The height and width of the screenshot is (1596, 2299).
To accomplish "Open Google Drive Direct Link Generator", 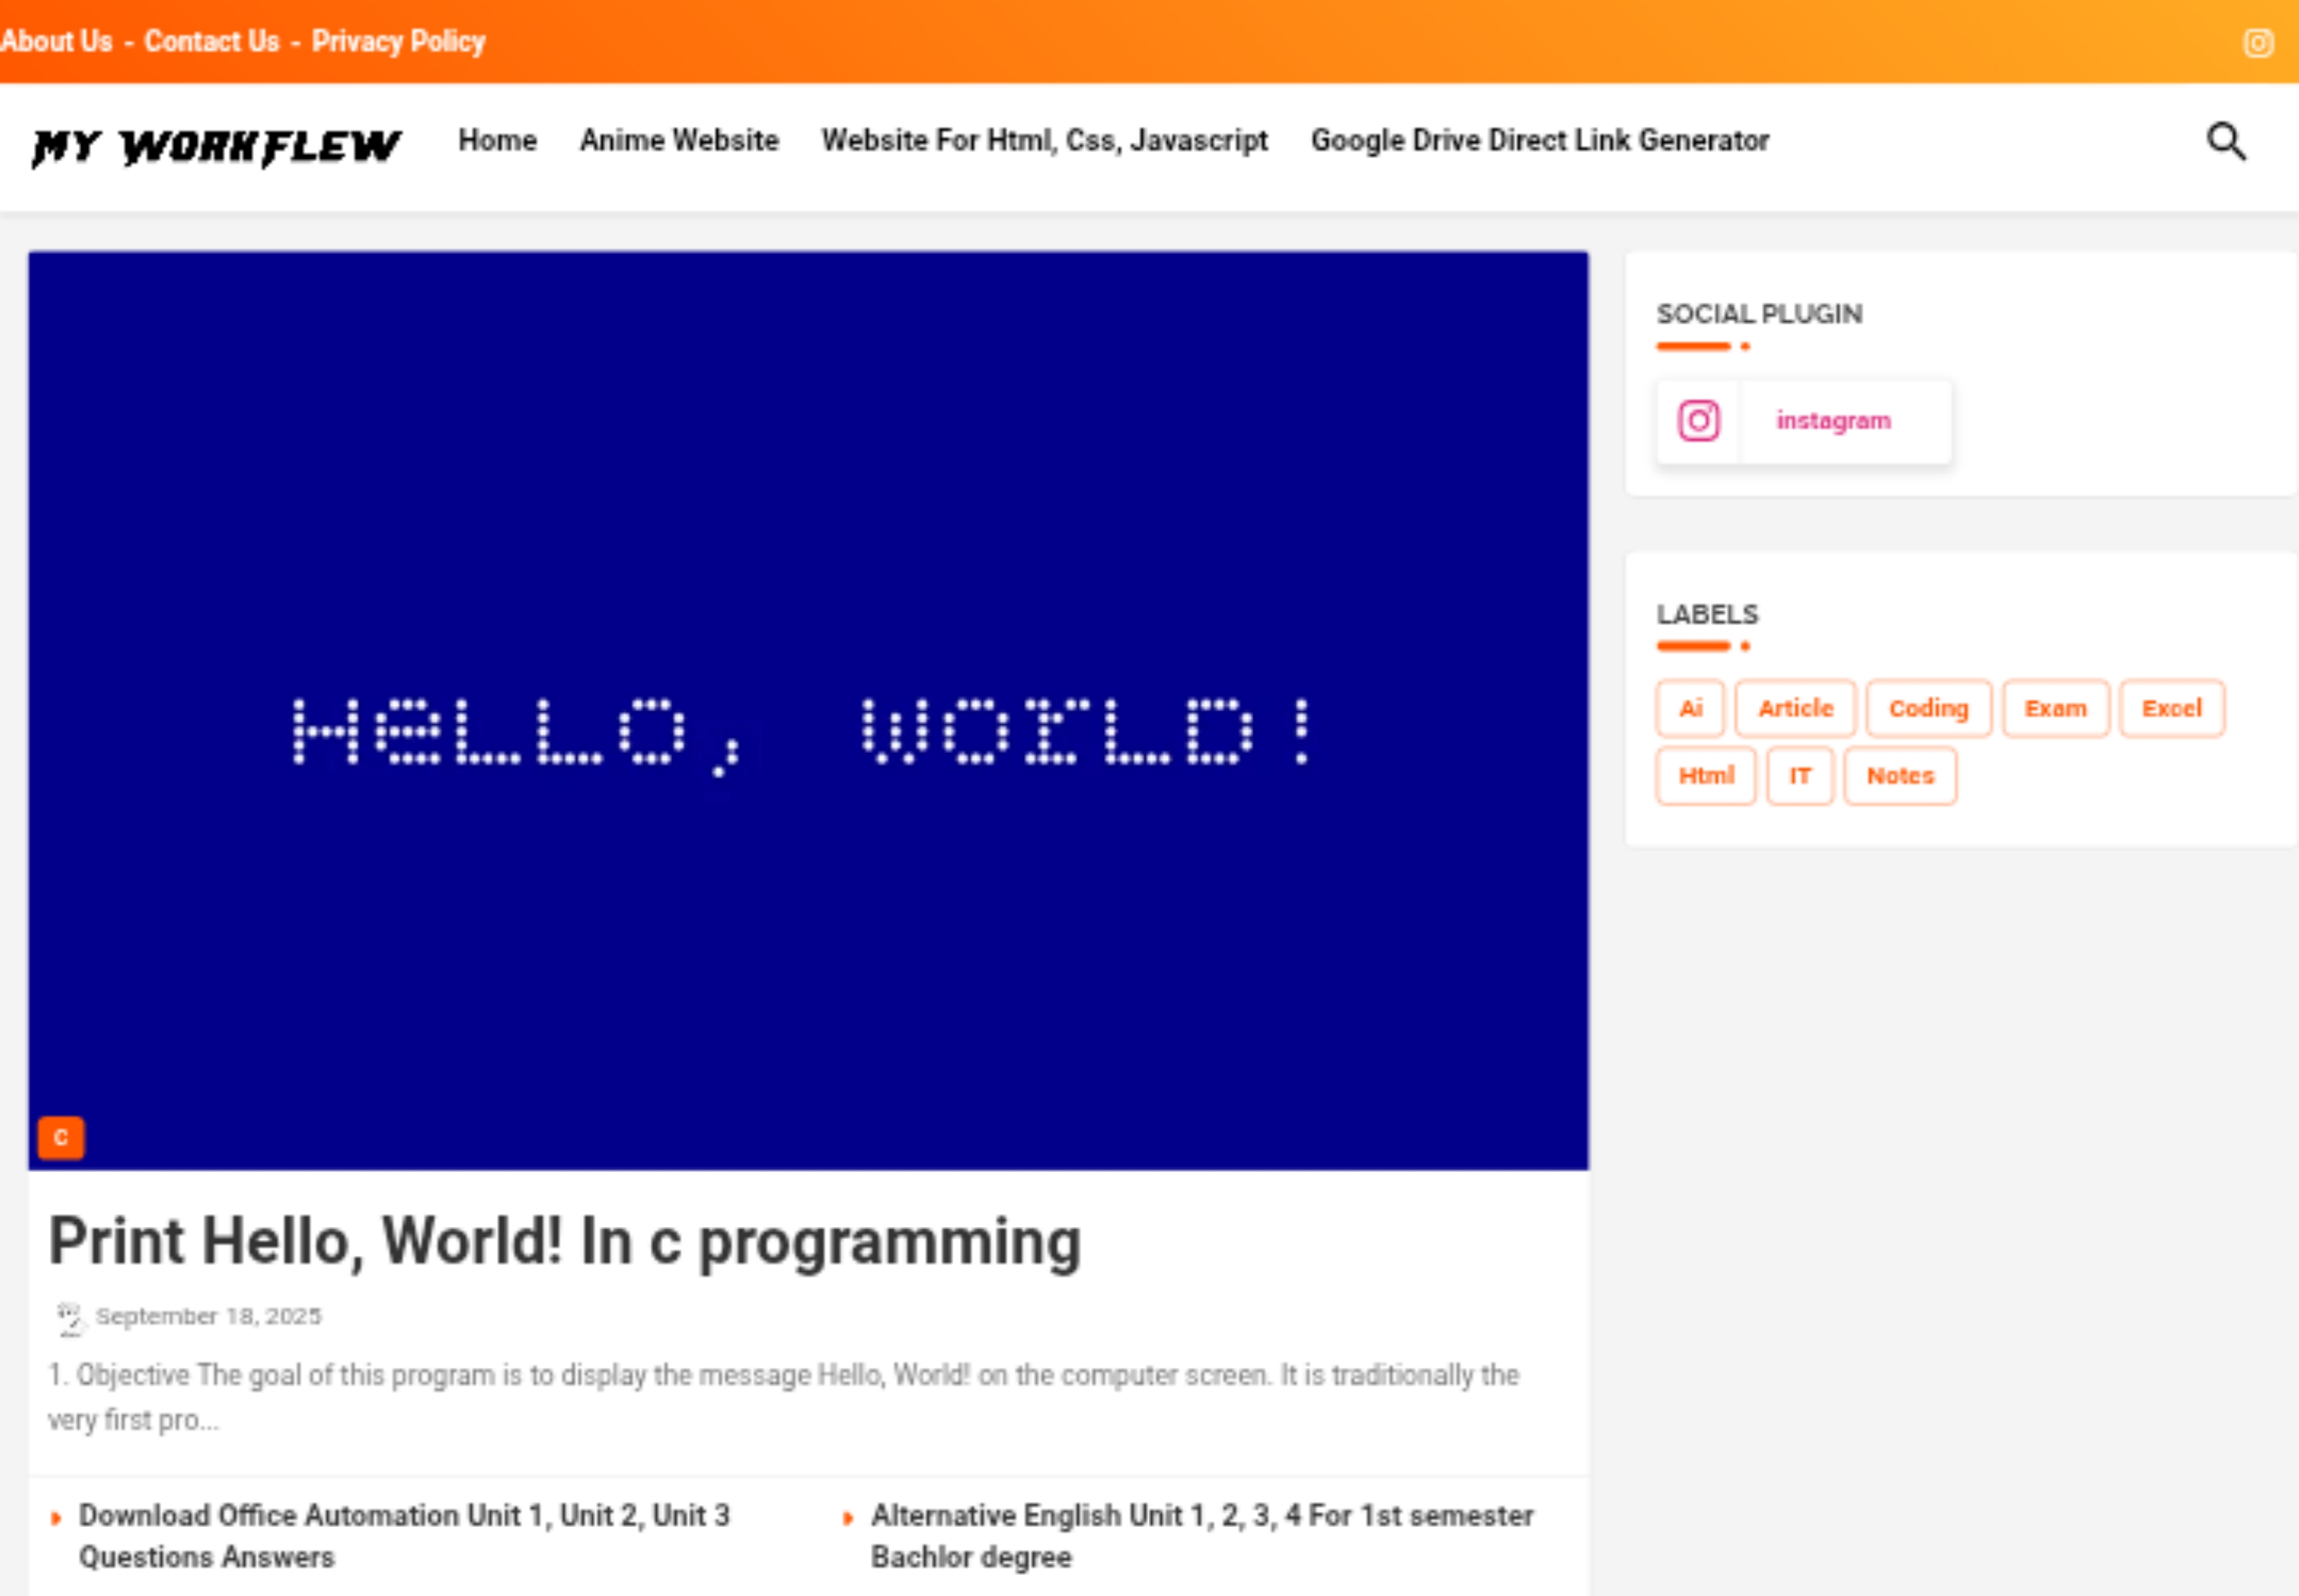I will (1539, 141).
